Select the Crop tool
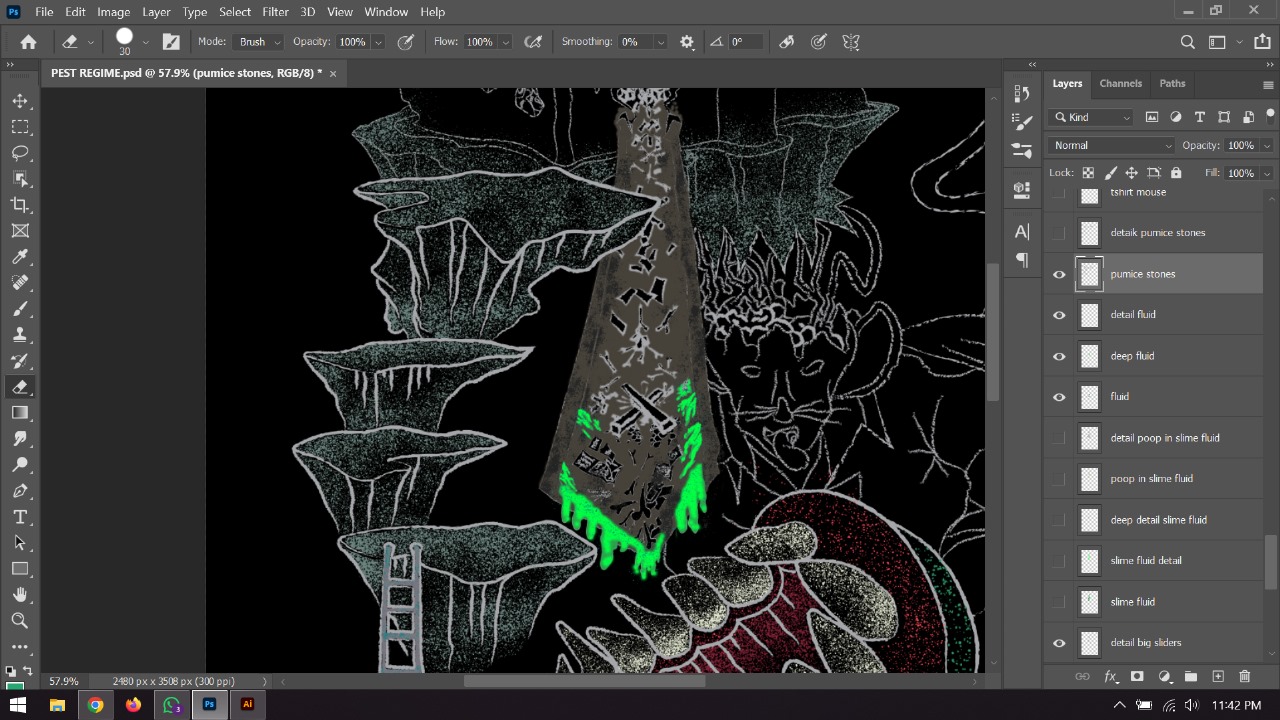 click(x=20, y=205)
